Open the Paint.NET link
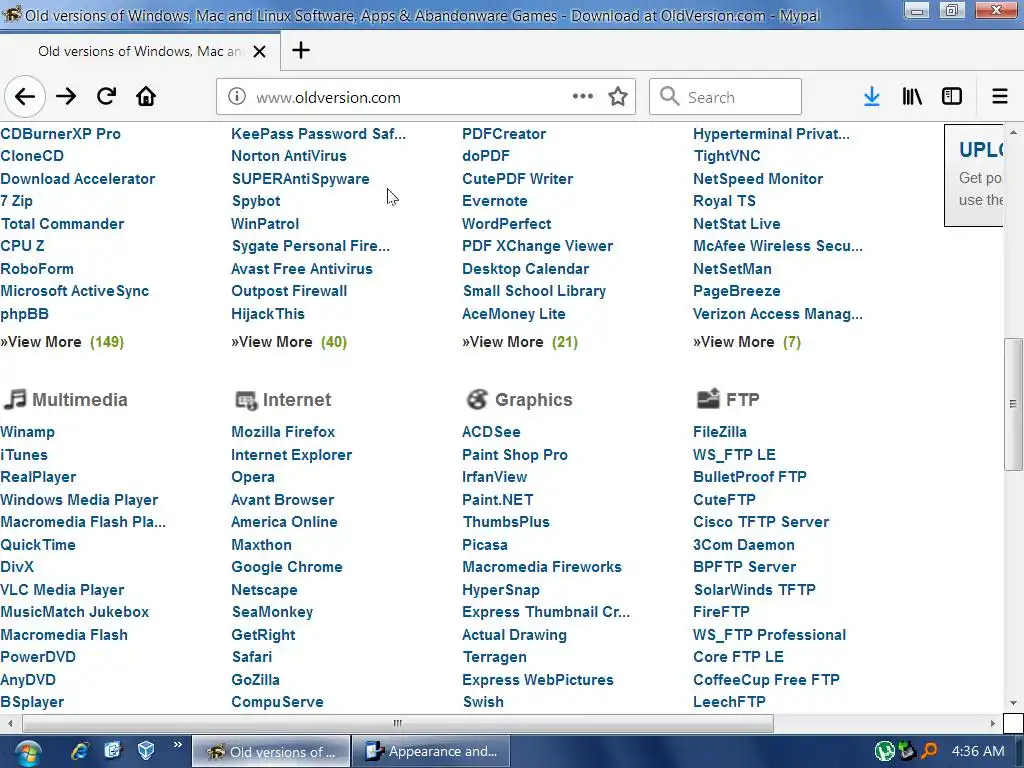 pyautogui.click(x=498, y=500)
